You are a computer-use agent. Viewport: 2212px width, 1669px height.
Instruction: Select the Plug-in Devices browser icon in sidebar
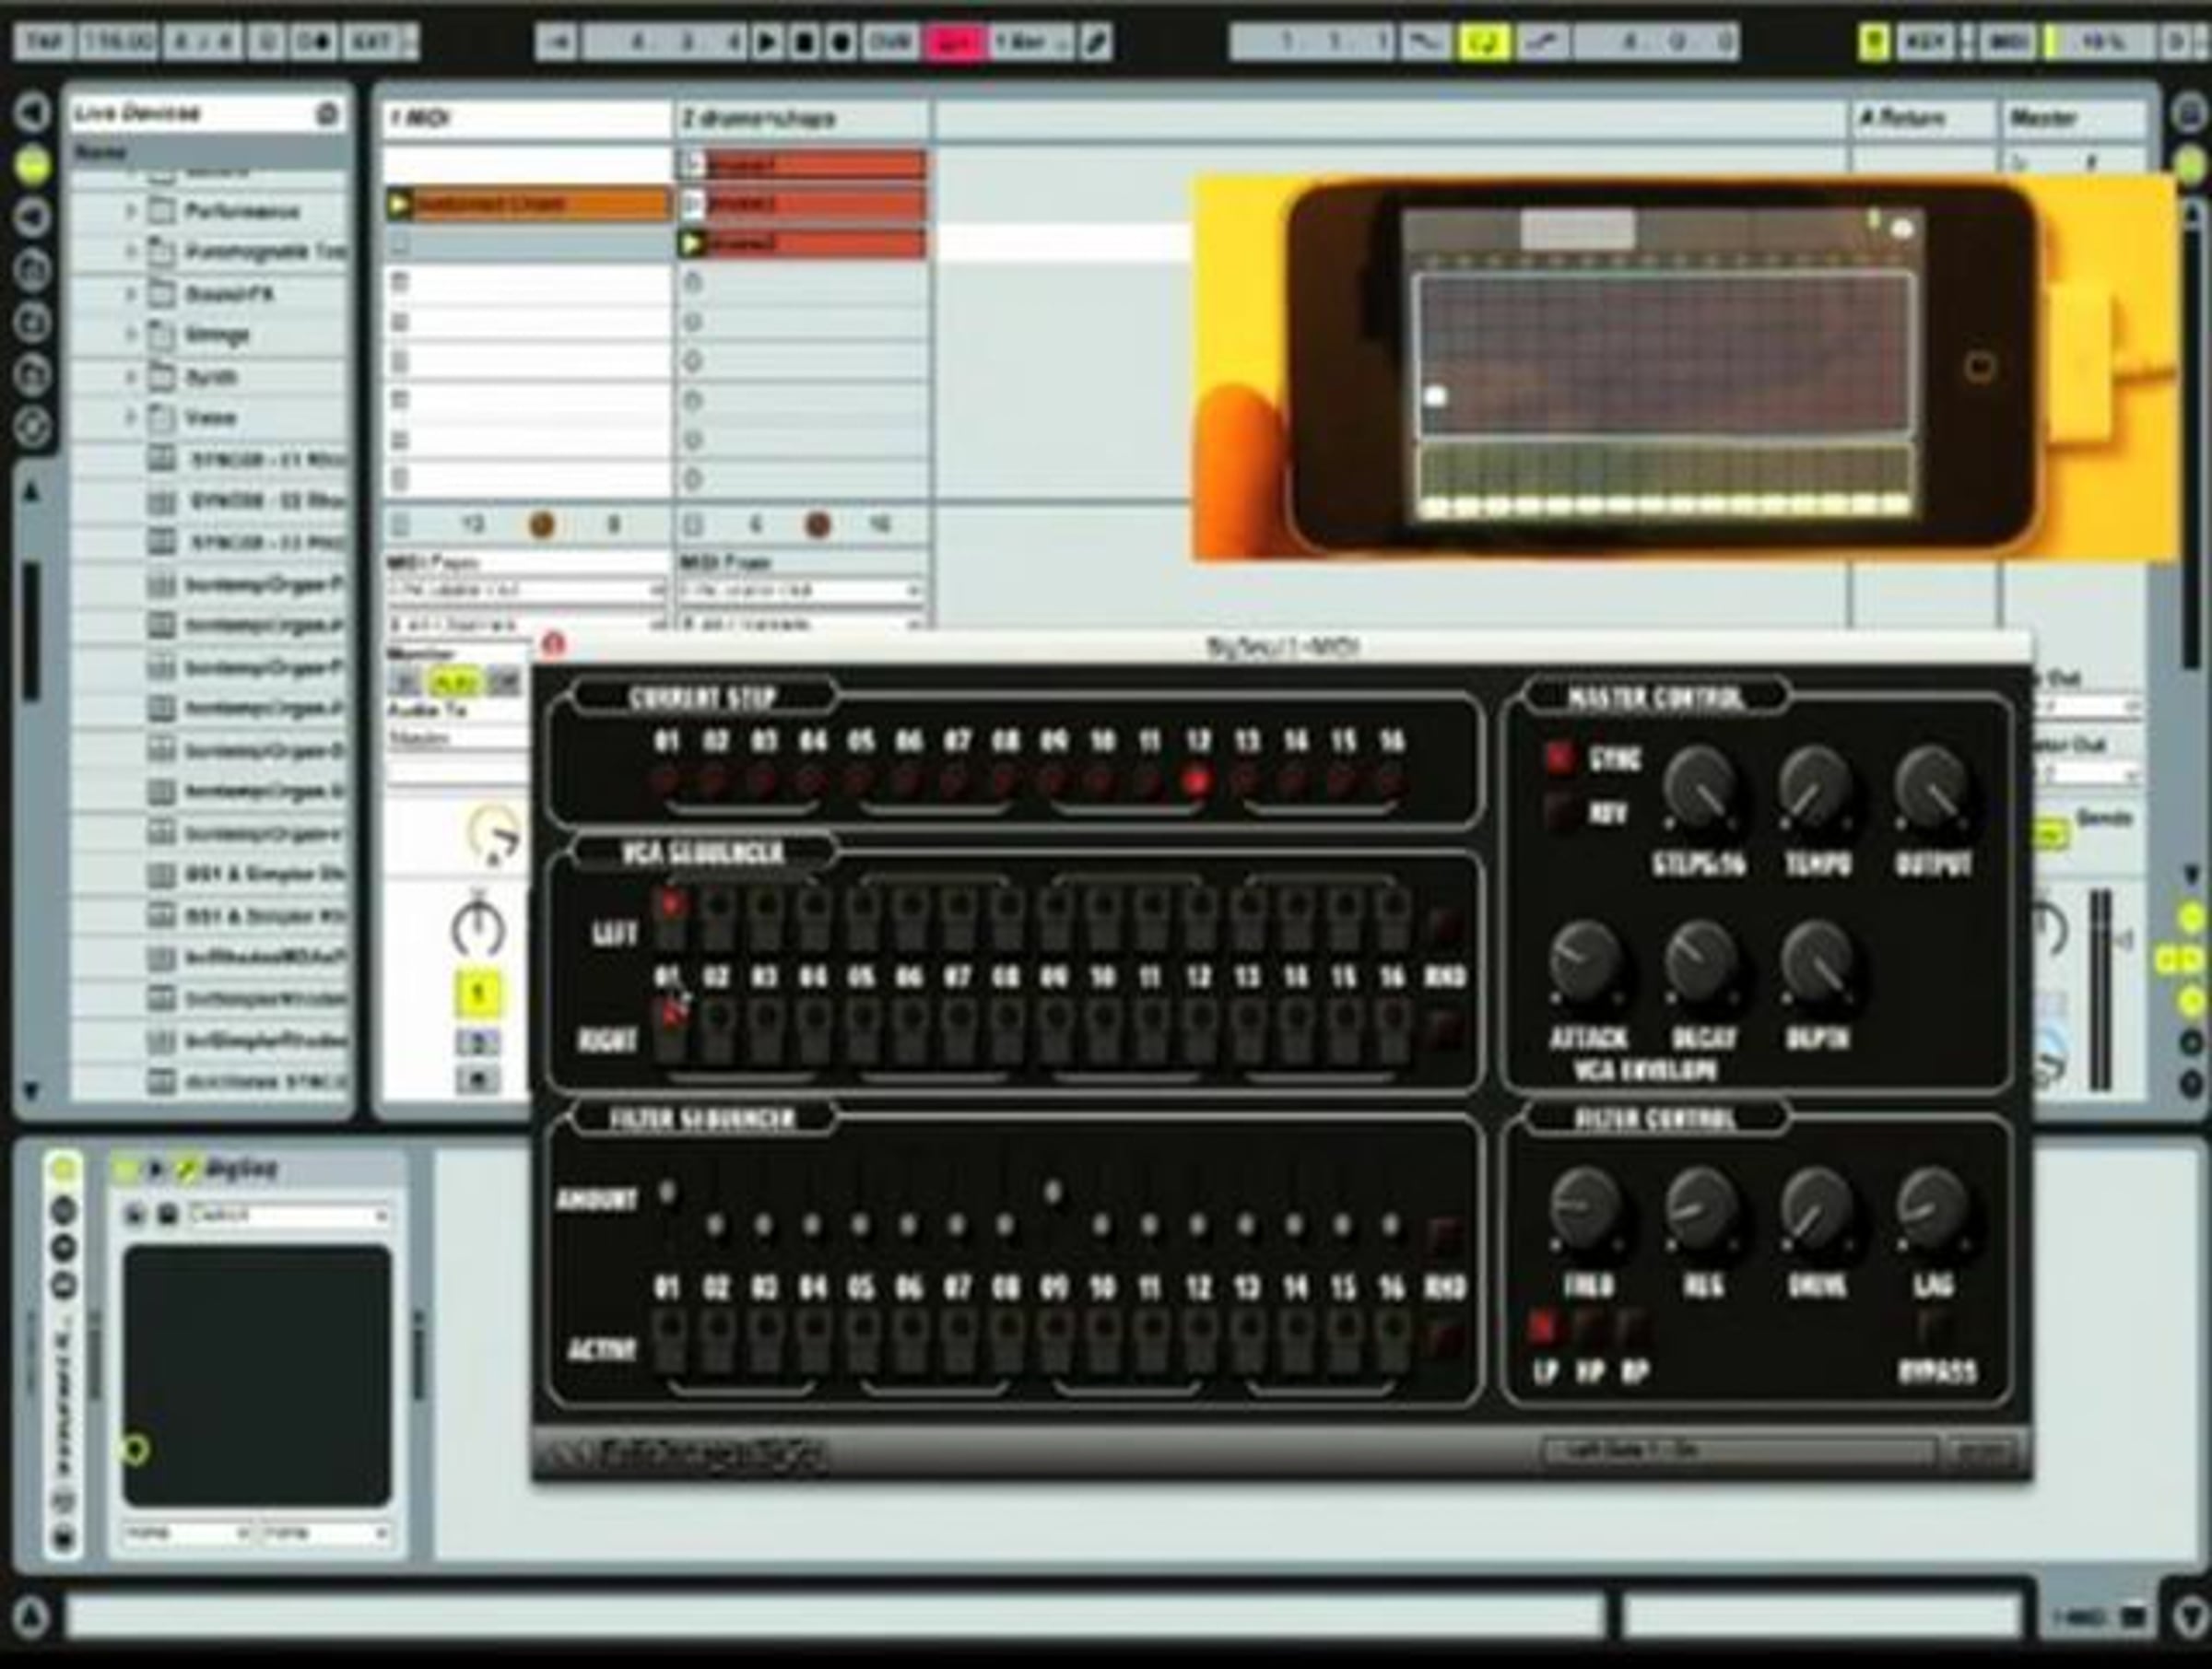coord(32,218)
